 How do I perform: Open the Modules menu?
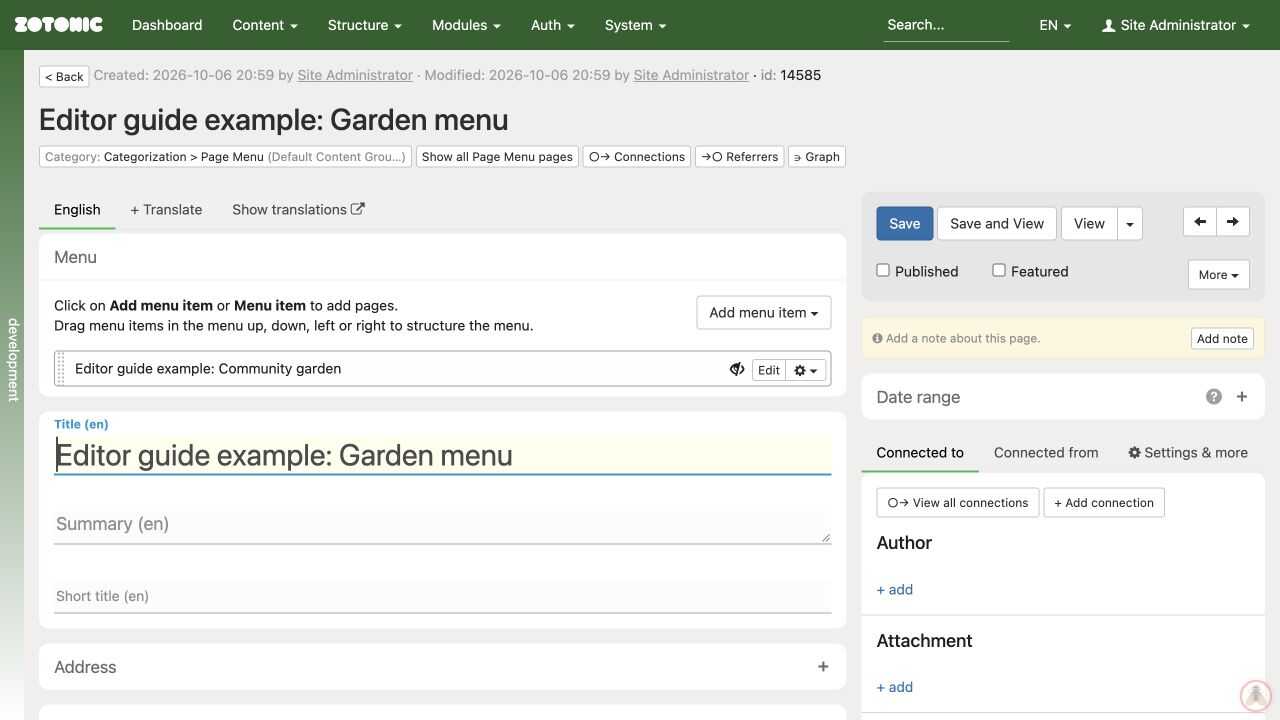coord(466,25)
